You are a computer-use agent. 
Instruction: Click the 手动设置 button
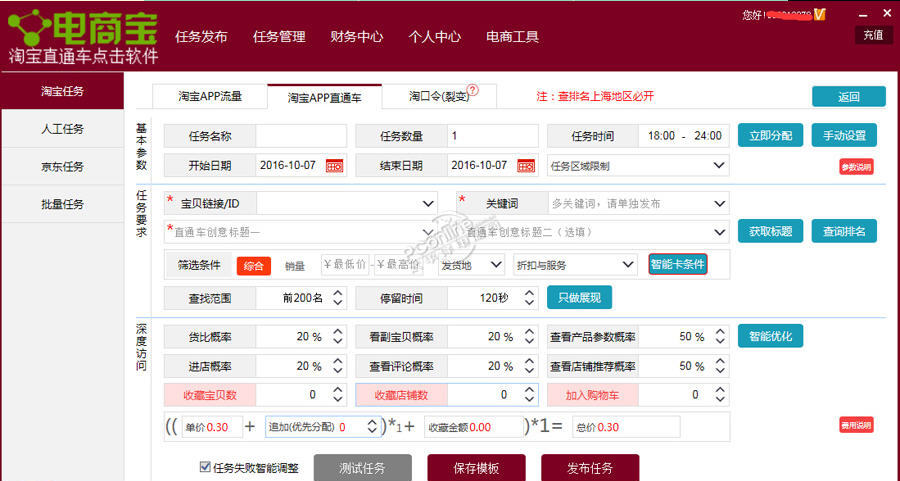[844, 135]
